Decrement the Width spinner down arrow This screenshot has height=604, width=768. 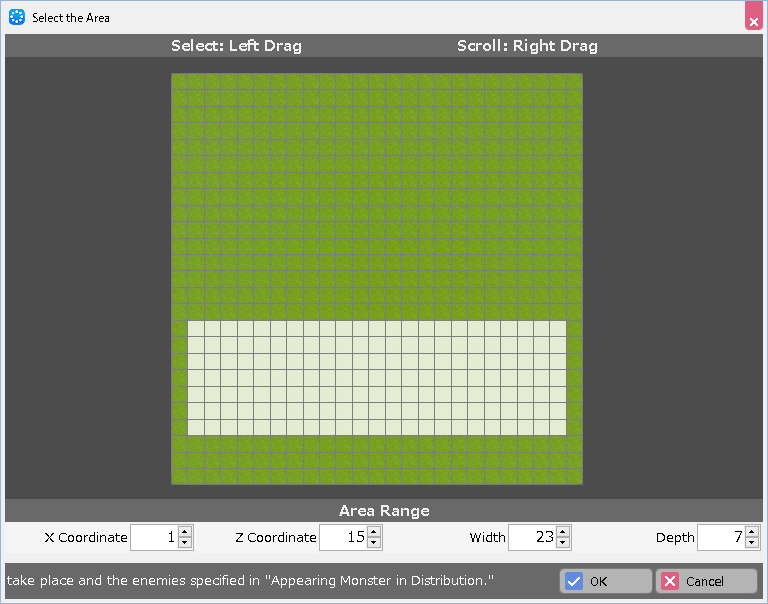coord(563,543)
